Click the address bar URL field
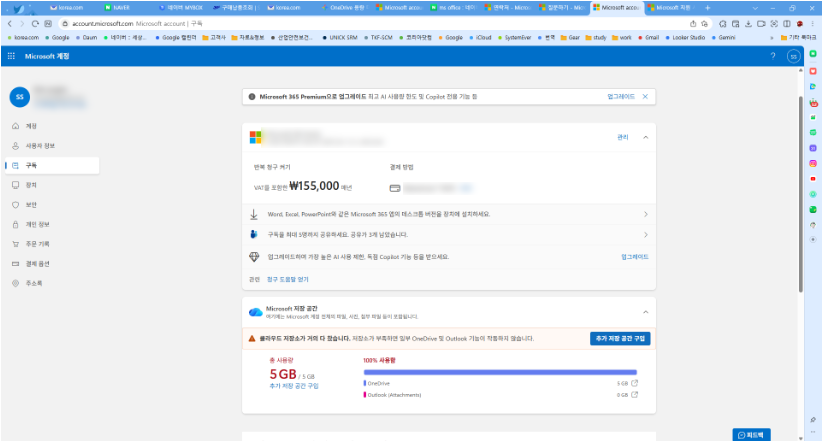Screen dimensions: 823x441 (x=373, y=24)
